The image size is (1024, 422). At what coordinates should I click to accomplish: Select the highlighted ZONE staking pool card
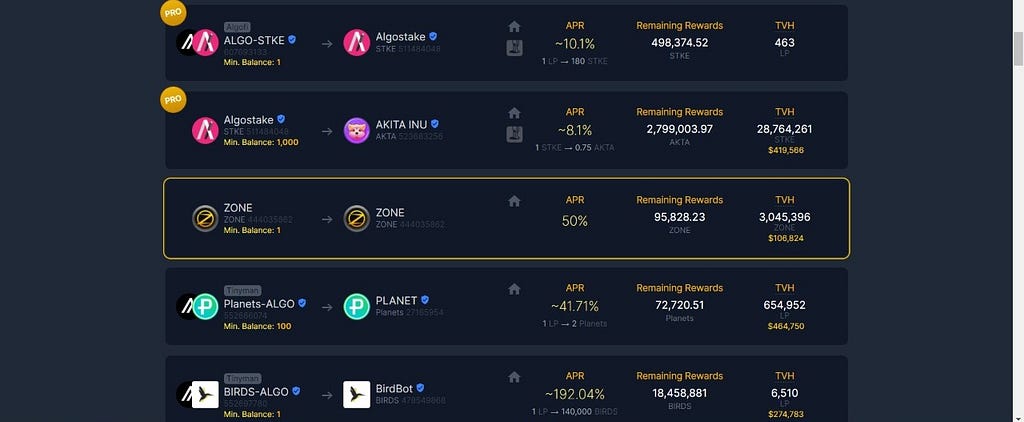coord(506,218)
